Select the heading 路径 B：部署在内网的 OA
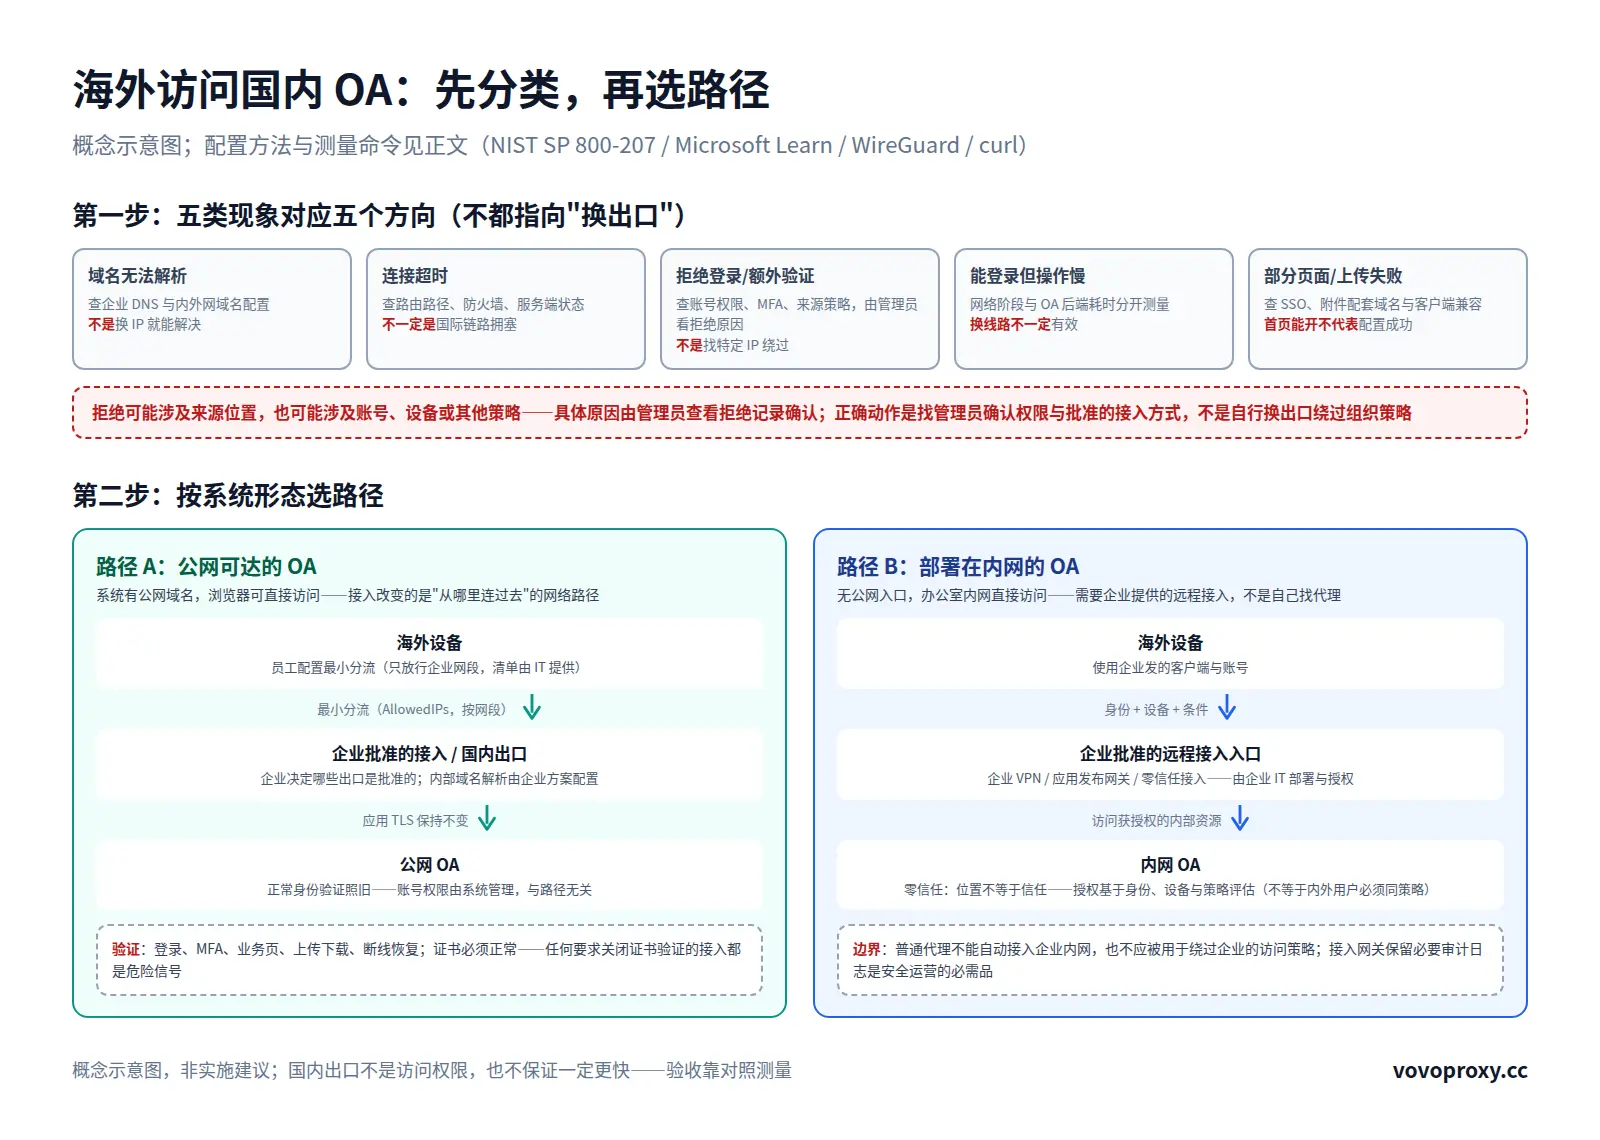The width and height of the screenshot is (1600, 1140). click(x=958, y=566)
